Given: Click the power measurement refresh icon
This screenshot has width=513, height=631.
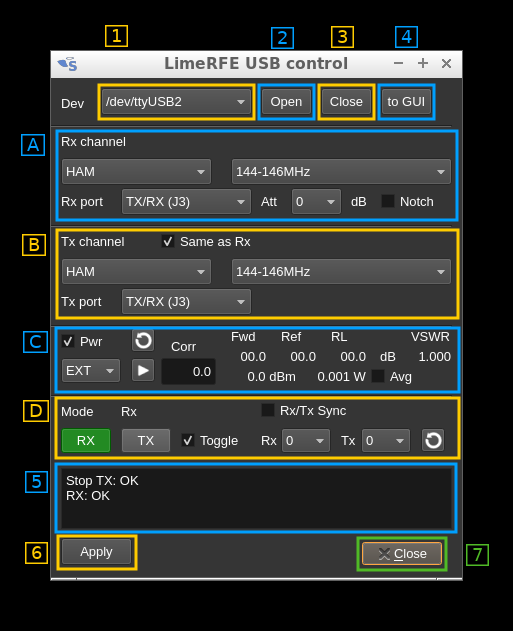Looking at the screenshot, I should pyautogui.click(x=143, y=340).
